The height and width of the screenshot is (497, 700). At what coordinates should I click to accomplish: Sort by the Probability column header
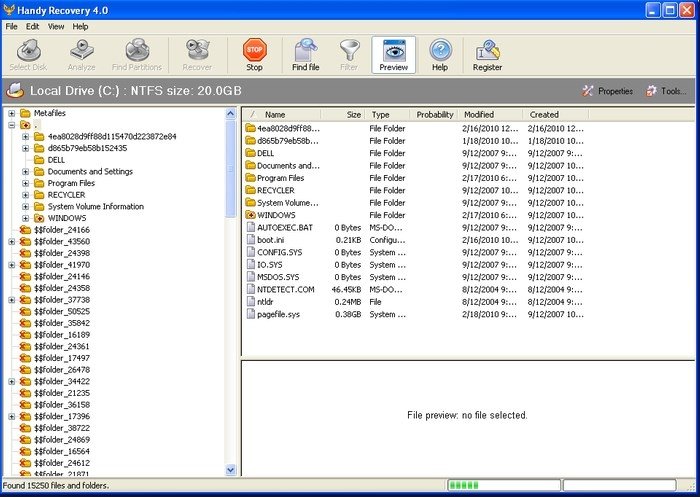tap(435, 115)
